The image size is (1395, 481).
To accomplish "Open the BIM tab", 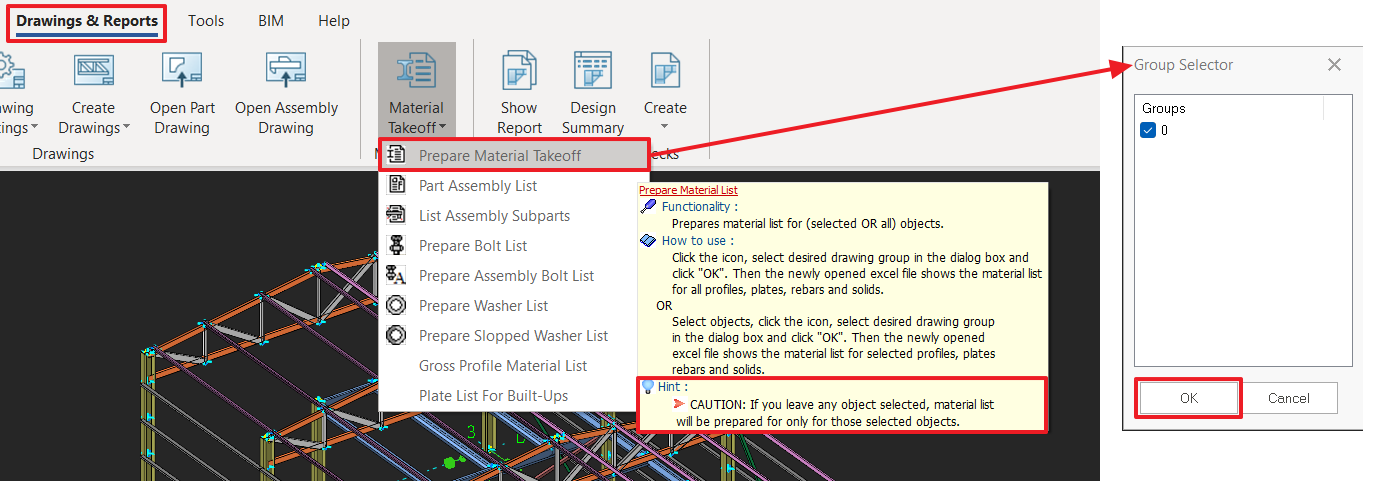I will click(x=270, y=21).
